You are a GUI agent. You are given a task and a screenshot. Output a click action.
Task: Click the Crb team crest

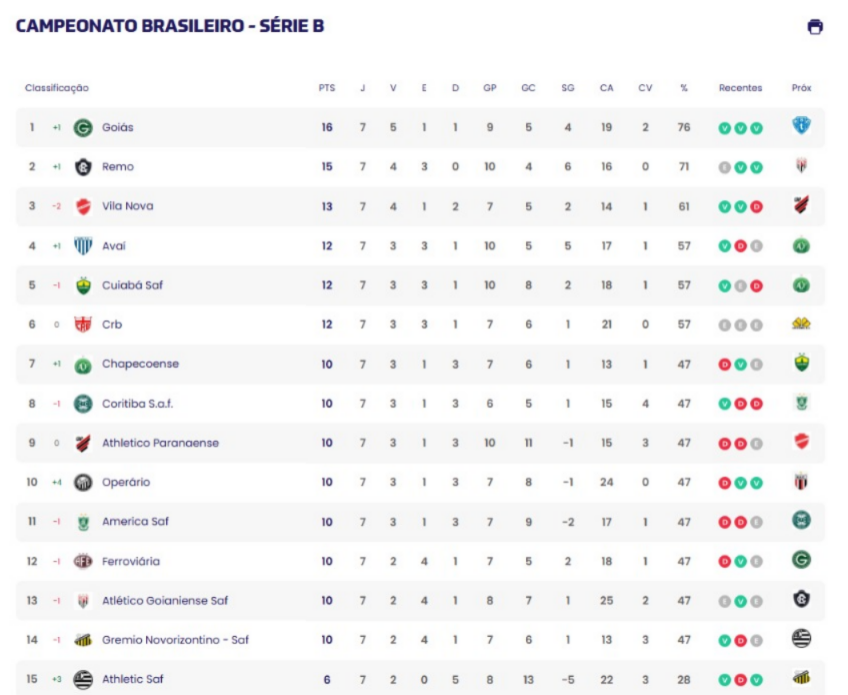tap(83, 325)
